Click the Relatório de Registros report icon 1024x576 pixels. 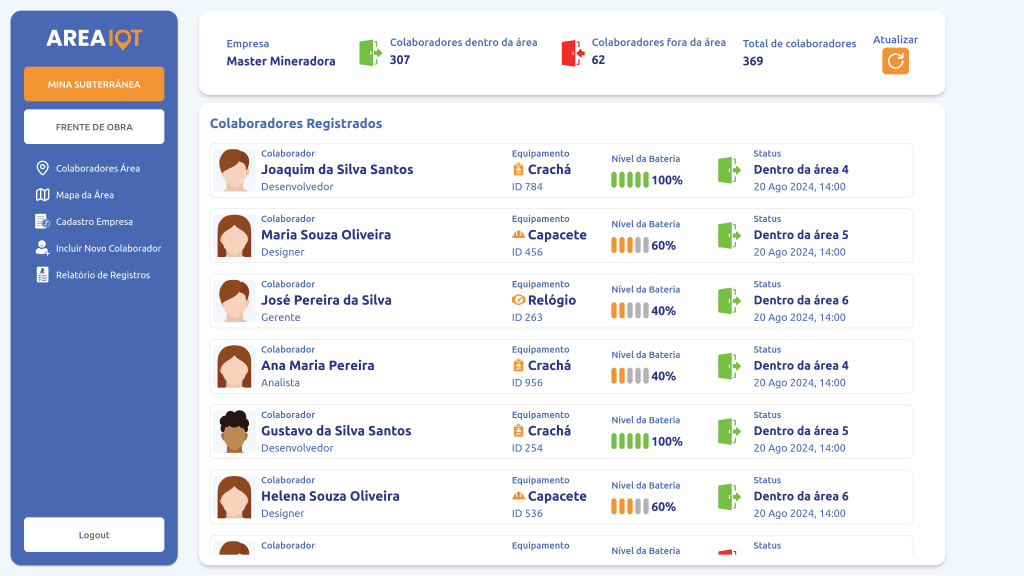[x=42, y=275]
